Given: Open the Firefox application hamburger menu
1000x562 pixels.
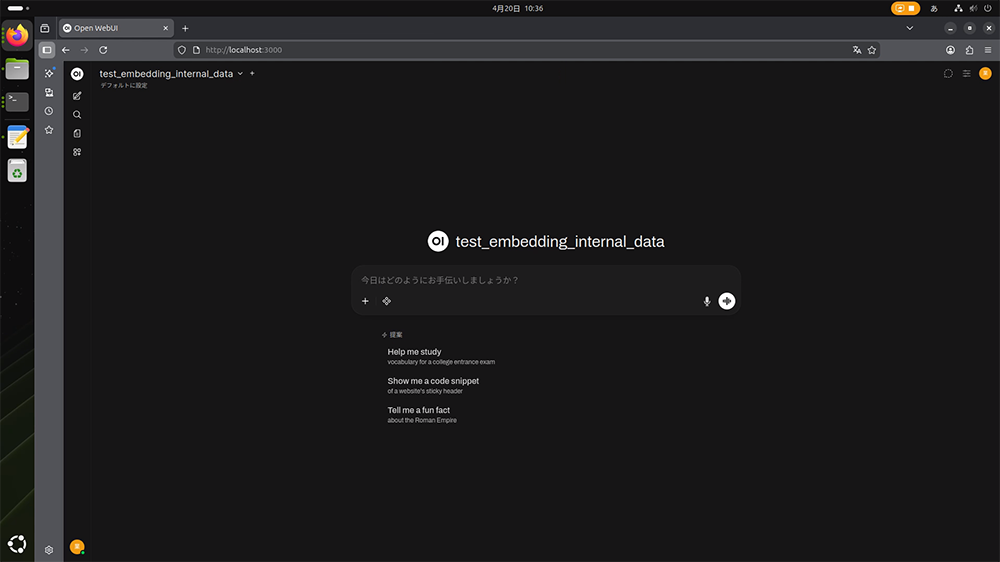Looking at the screenshot, I should click(988, 50).
